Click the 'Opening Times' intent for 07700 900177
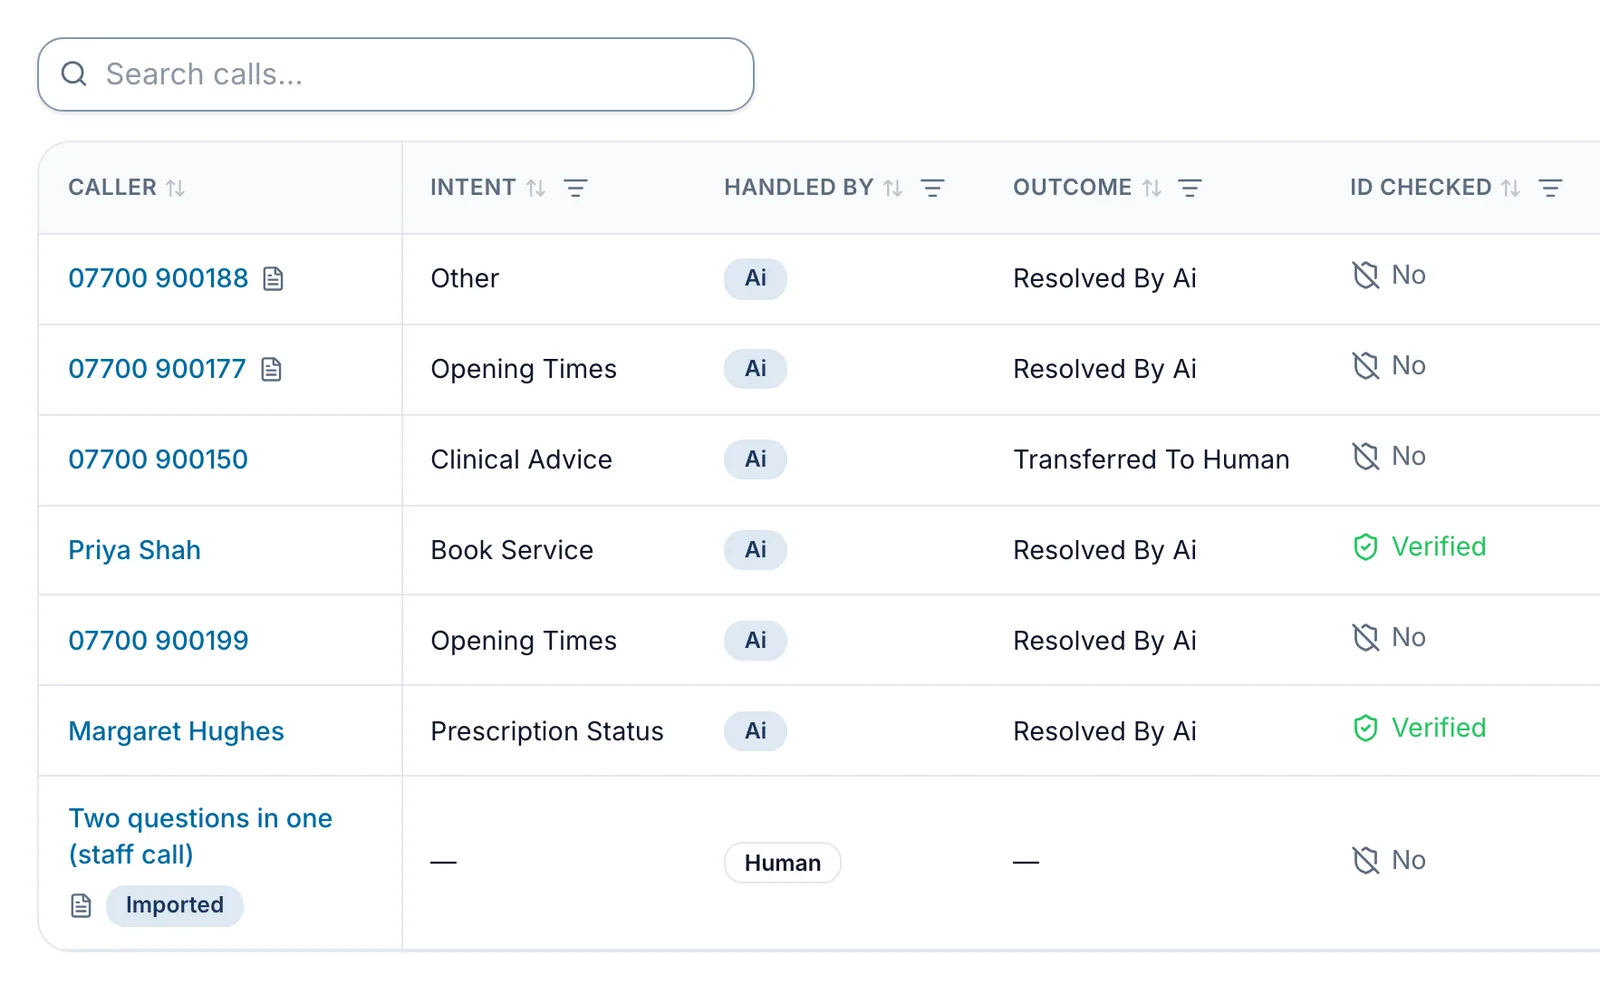 click(x=524, y=369)
